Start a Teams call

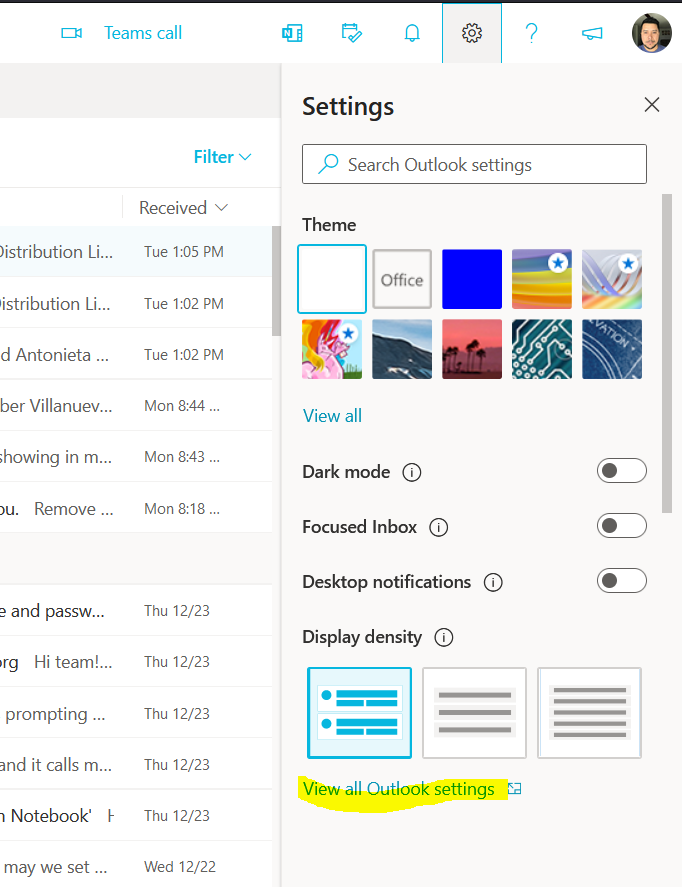point(122,33)
